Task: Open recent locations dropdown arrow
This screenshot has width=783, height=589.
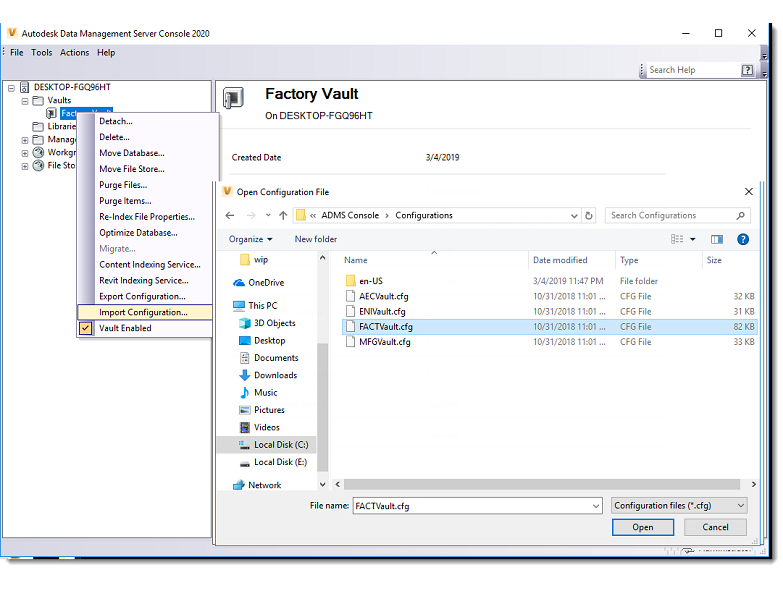Action: (268, 216)
